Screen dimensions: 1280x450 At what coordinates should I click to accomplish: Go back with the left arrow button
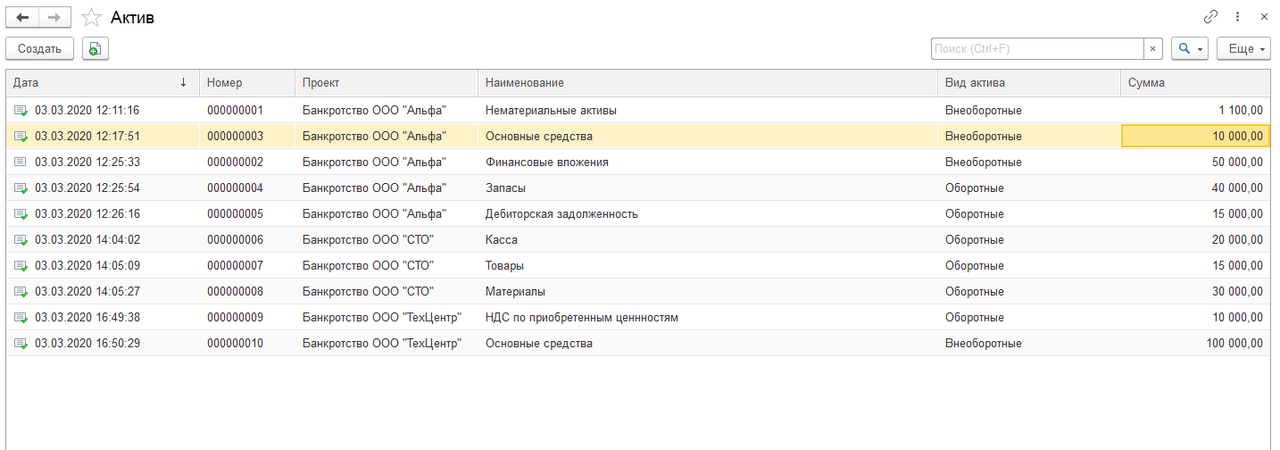tap(22, 17)
